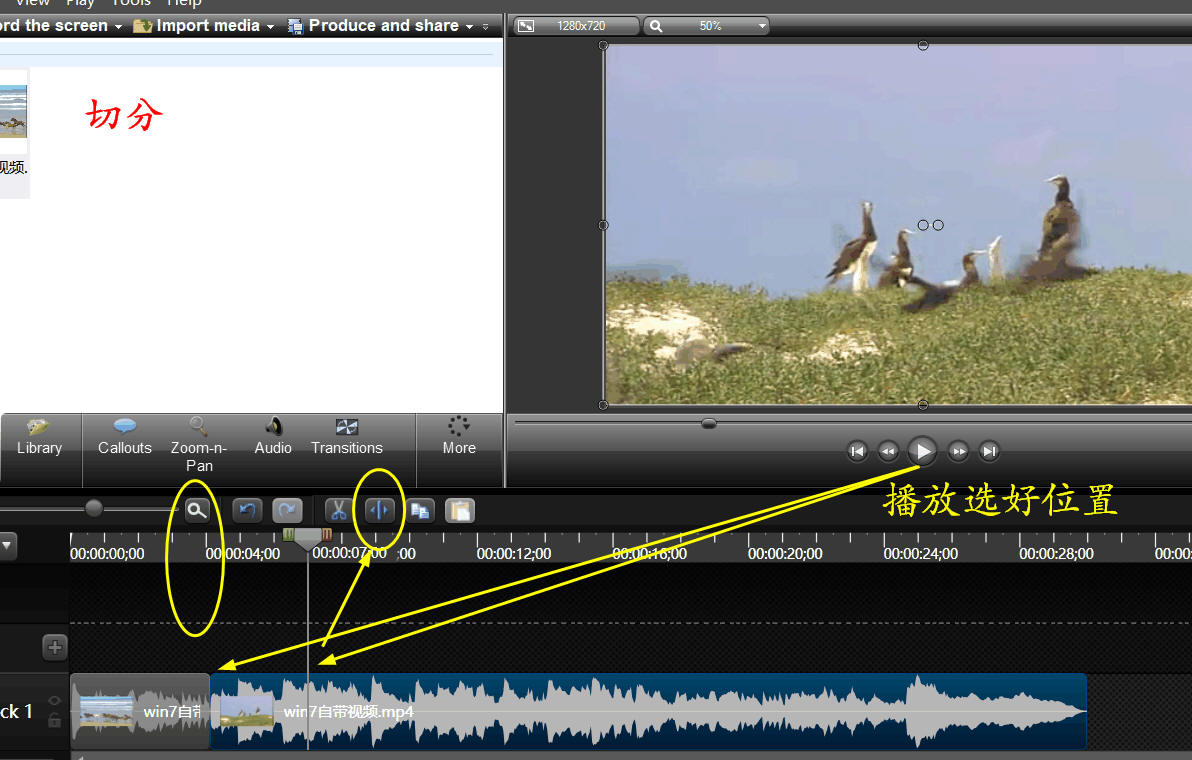This screenshot has width=1192, height=760.
Task: Open the Library tab
Action: pyautogui.click(x=40, y=439)
